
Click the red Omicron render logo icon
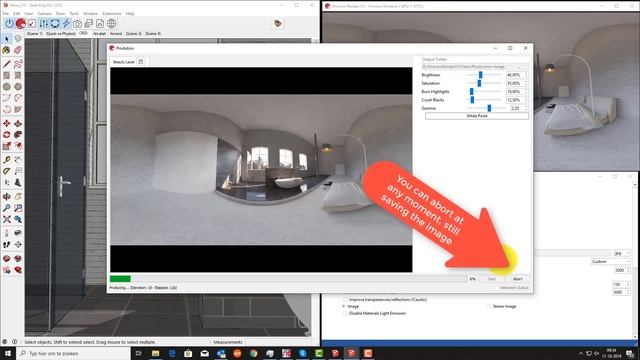(x=20, y=24)
